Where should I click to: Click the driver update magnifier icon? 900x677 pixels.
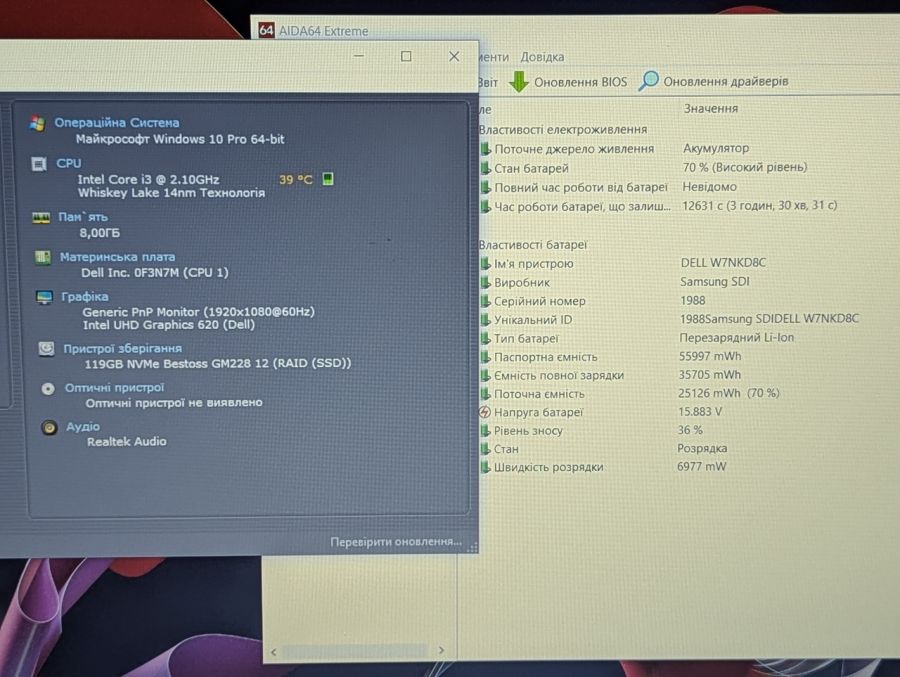[648, 80]
